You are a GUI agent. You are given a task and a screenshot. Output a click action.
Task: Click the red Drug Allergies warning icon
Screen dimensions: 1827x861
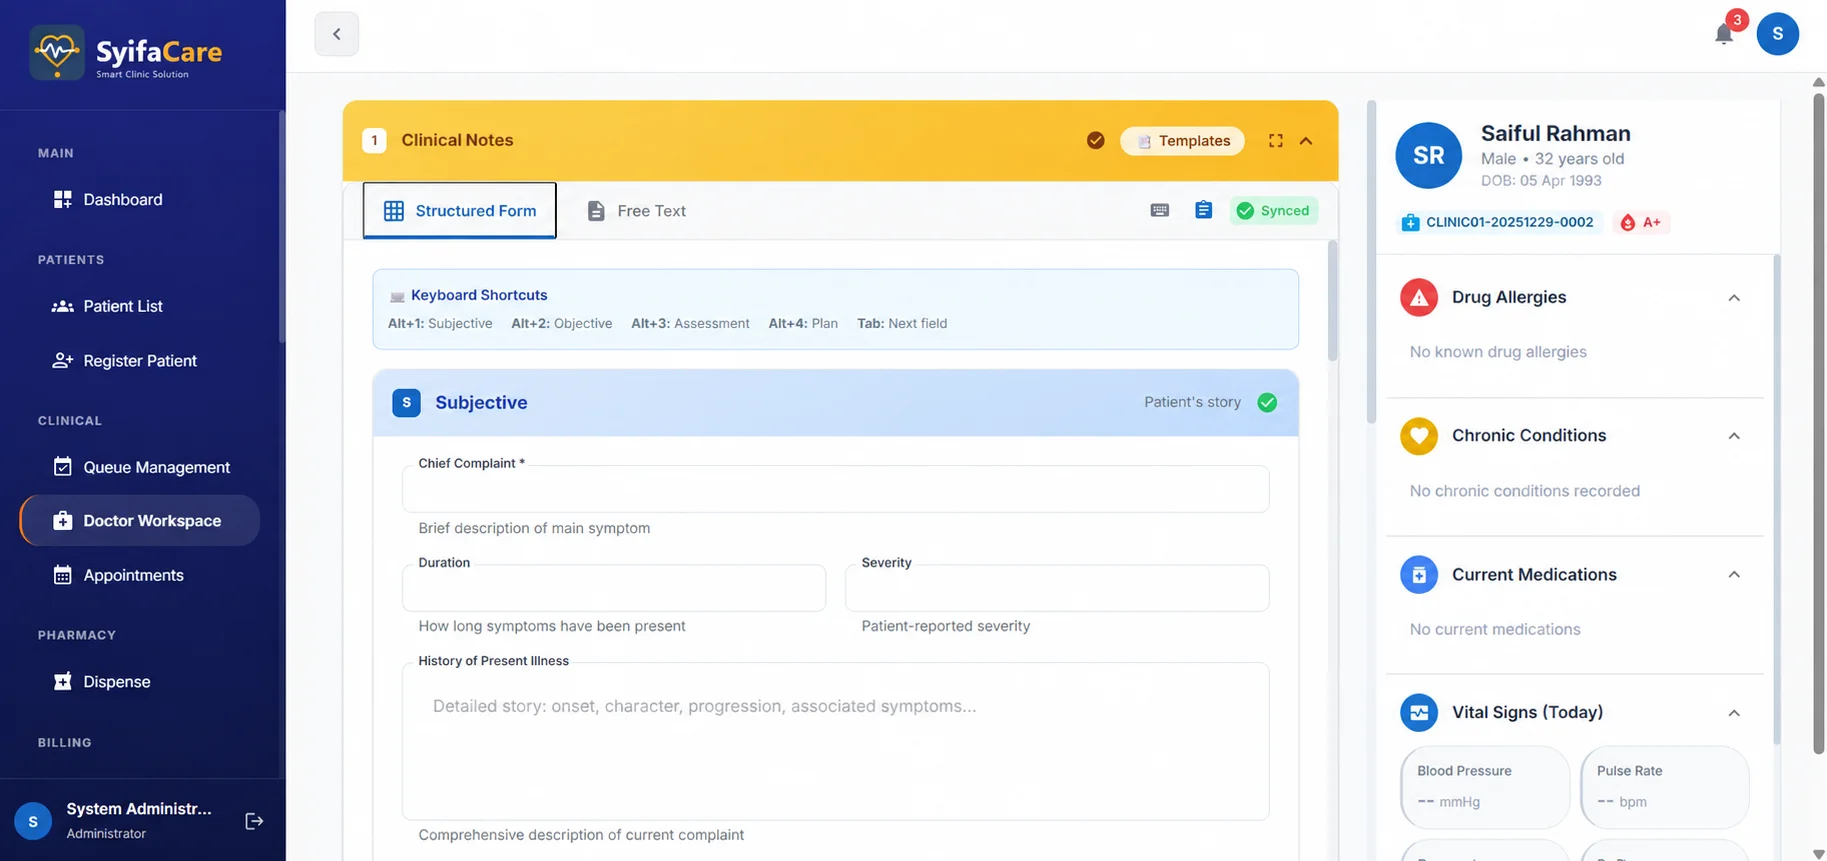[x=1419, y=297]
